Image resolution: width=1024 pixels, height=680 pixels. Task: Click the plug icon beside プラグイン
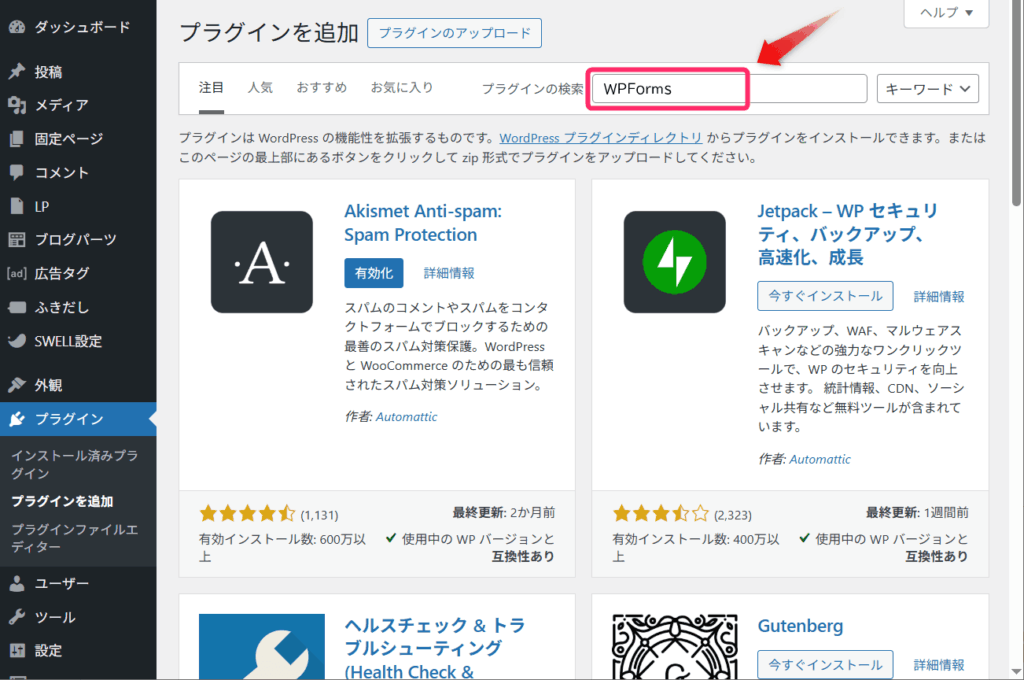coord(17,419)
